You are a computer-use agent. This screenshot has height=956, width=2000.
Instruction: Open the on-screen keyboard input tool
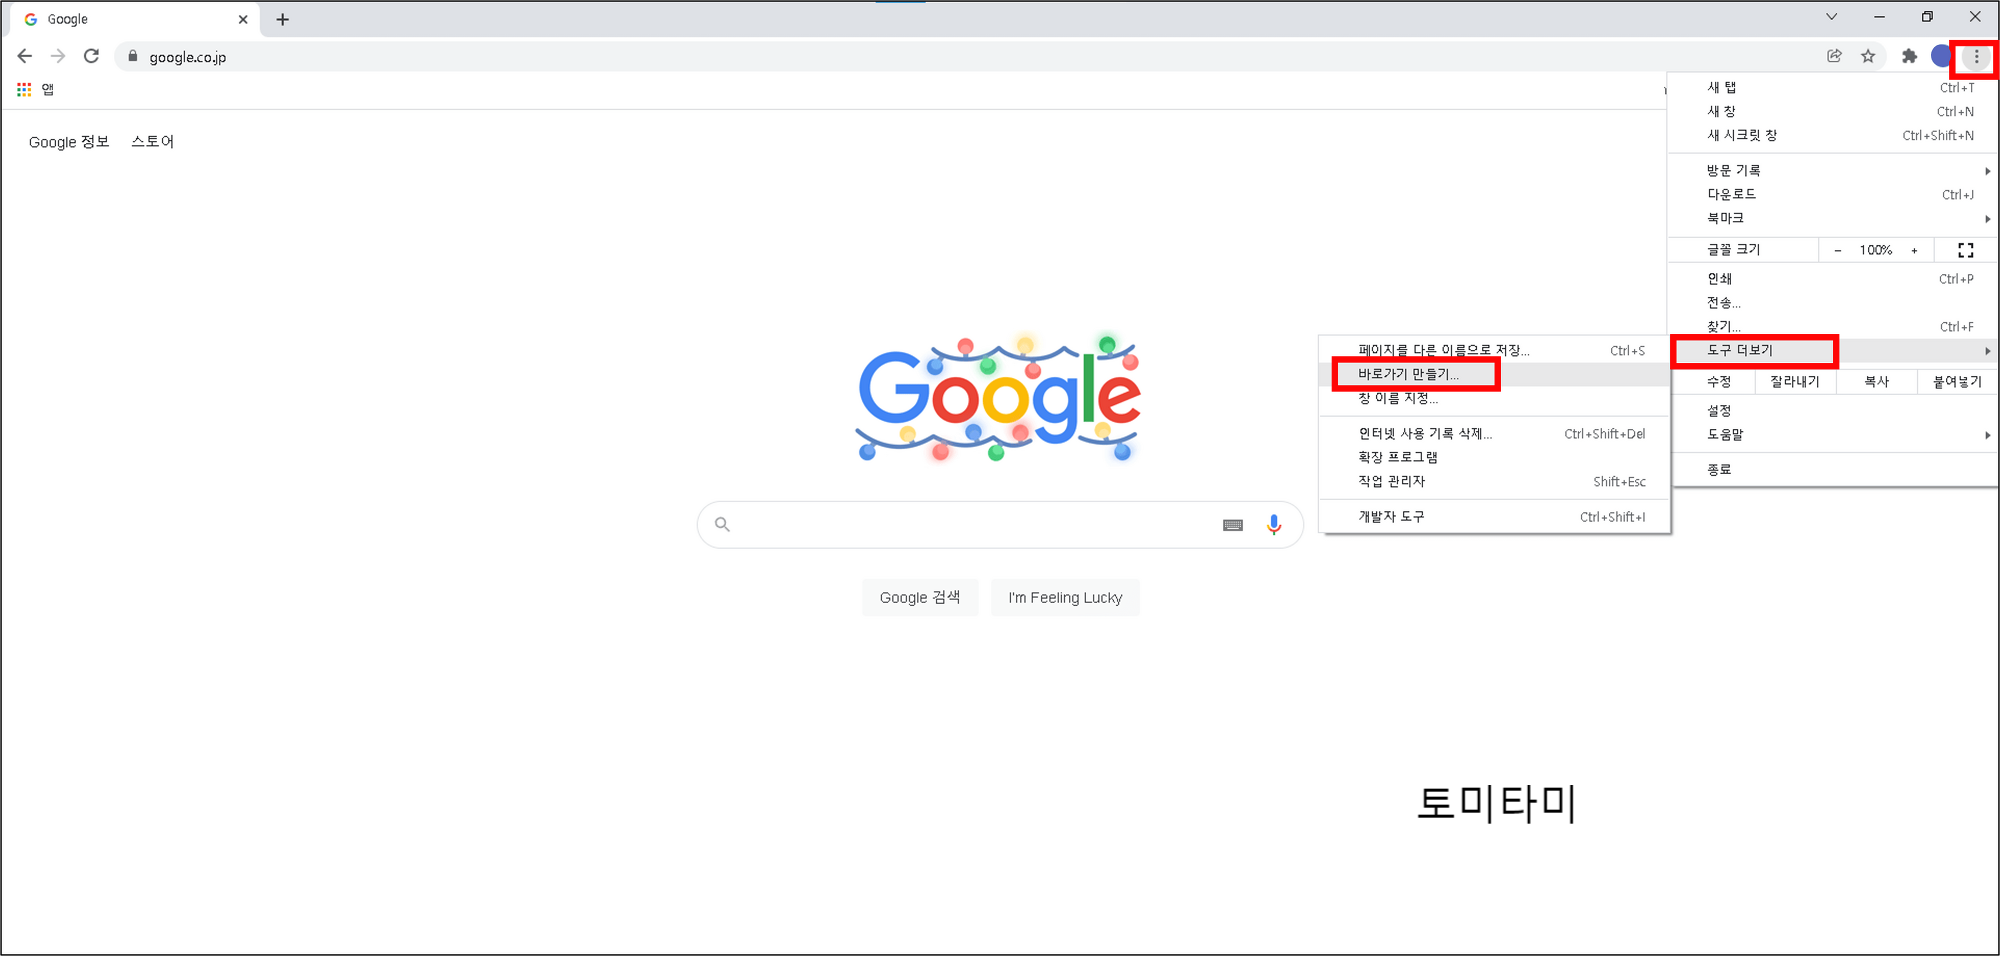click(x=1233, y=525)
